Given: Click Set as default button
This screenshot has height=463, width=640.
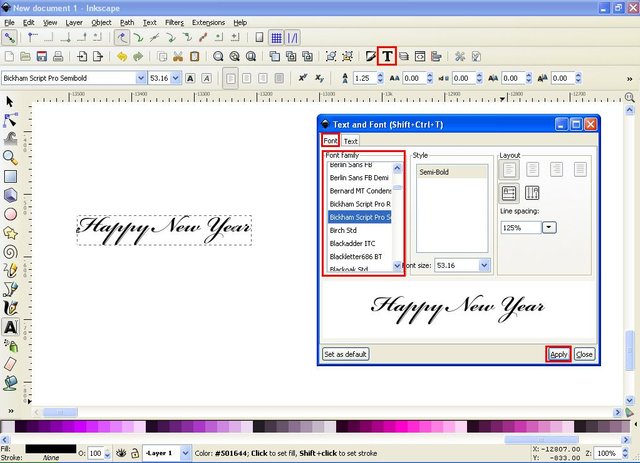Looking at the screenshot, I should [345, 354].
